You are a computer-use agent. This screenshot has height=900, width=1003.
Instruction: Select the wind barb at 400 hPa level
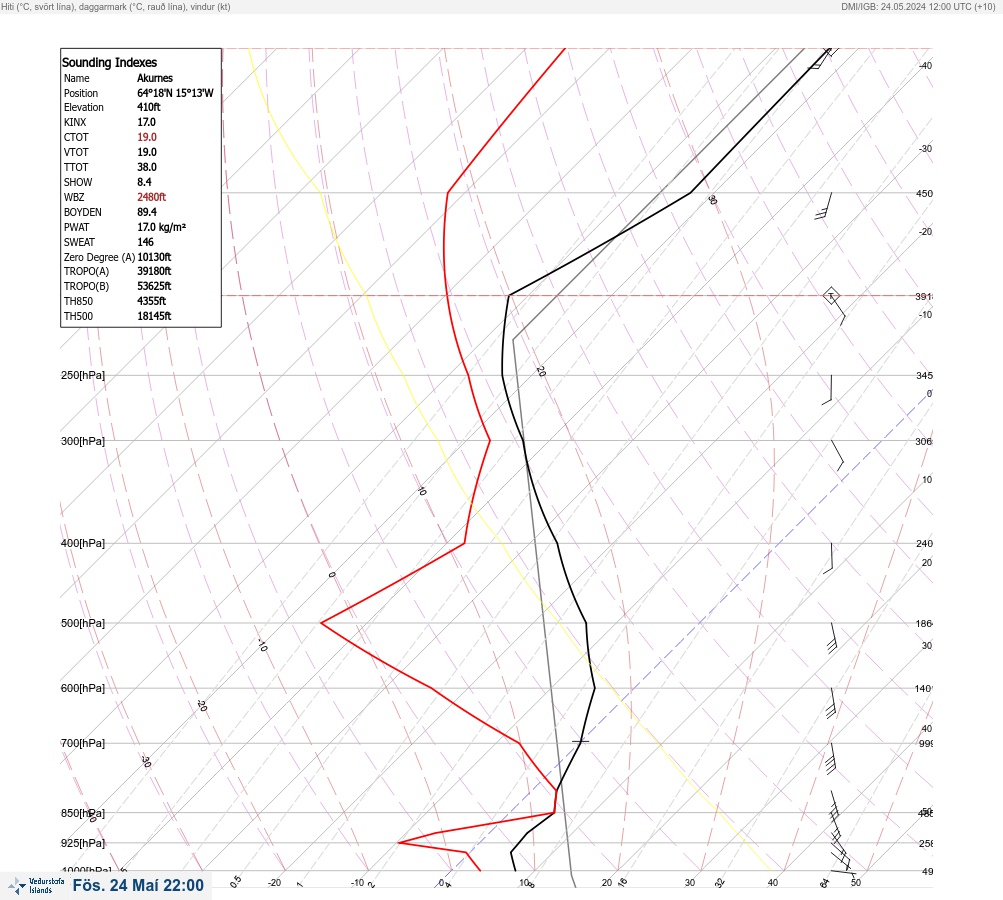(828, 558)
